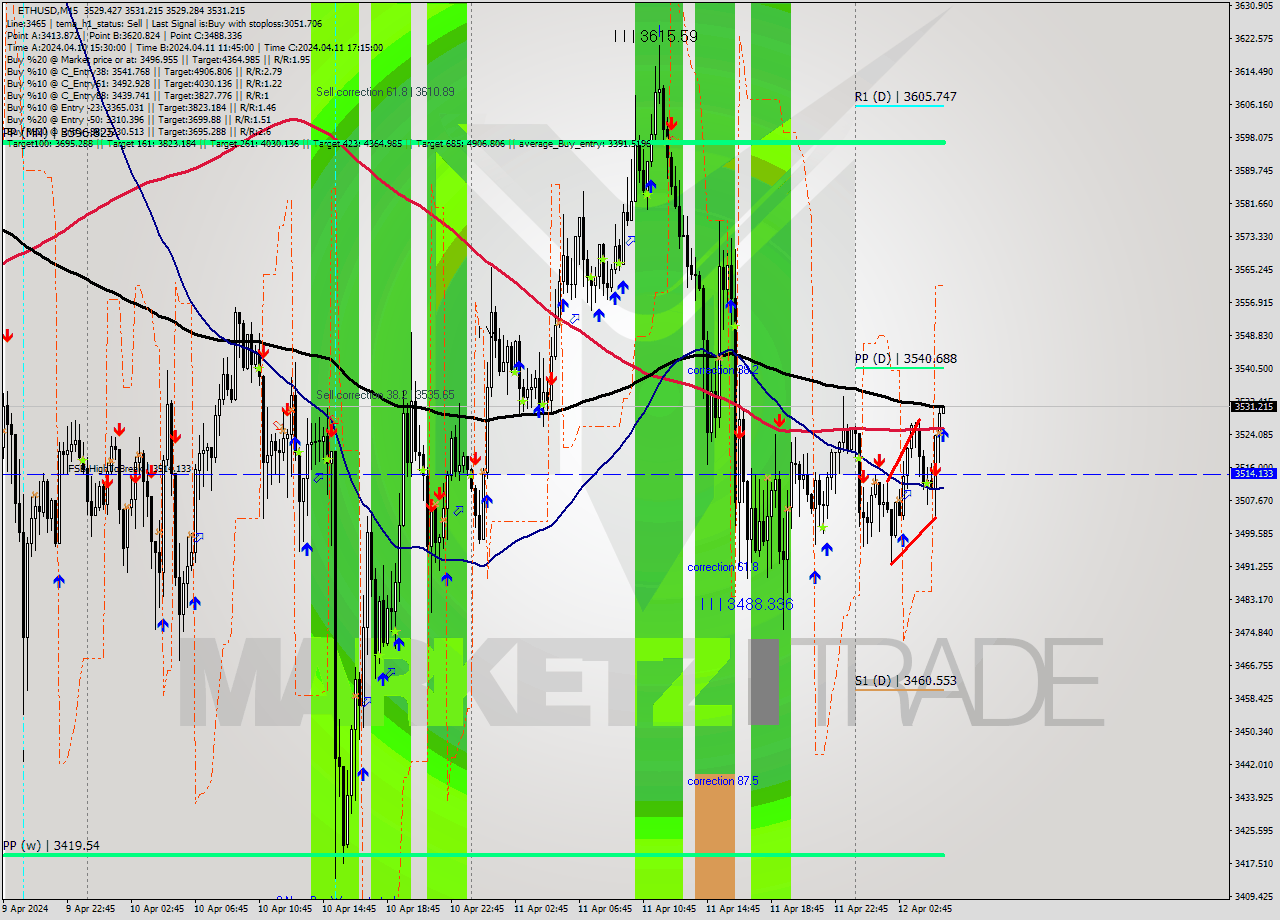Click the 3499.585 value on price axis

(1253, 534)
